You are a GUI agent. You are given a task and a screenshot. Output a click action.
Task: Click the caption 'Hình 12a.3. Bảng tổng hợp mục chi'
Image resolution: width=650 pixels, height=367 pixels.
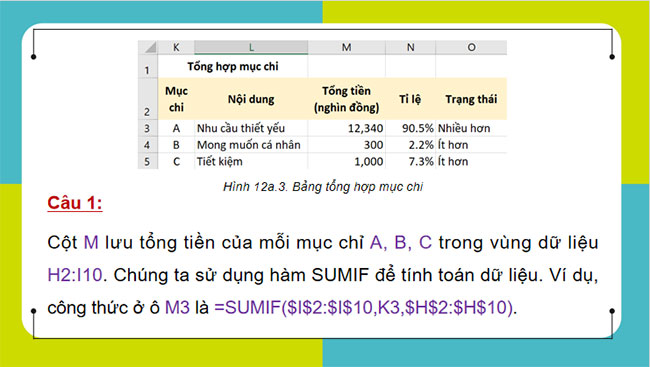click(323, 187)
